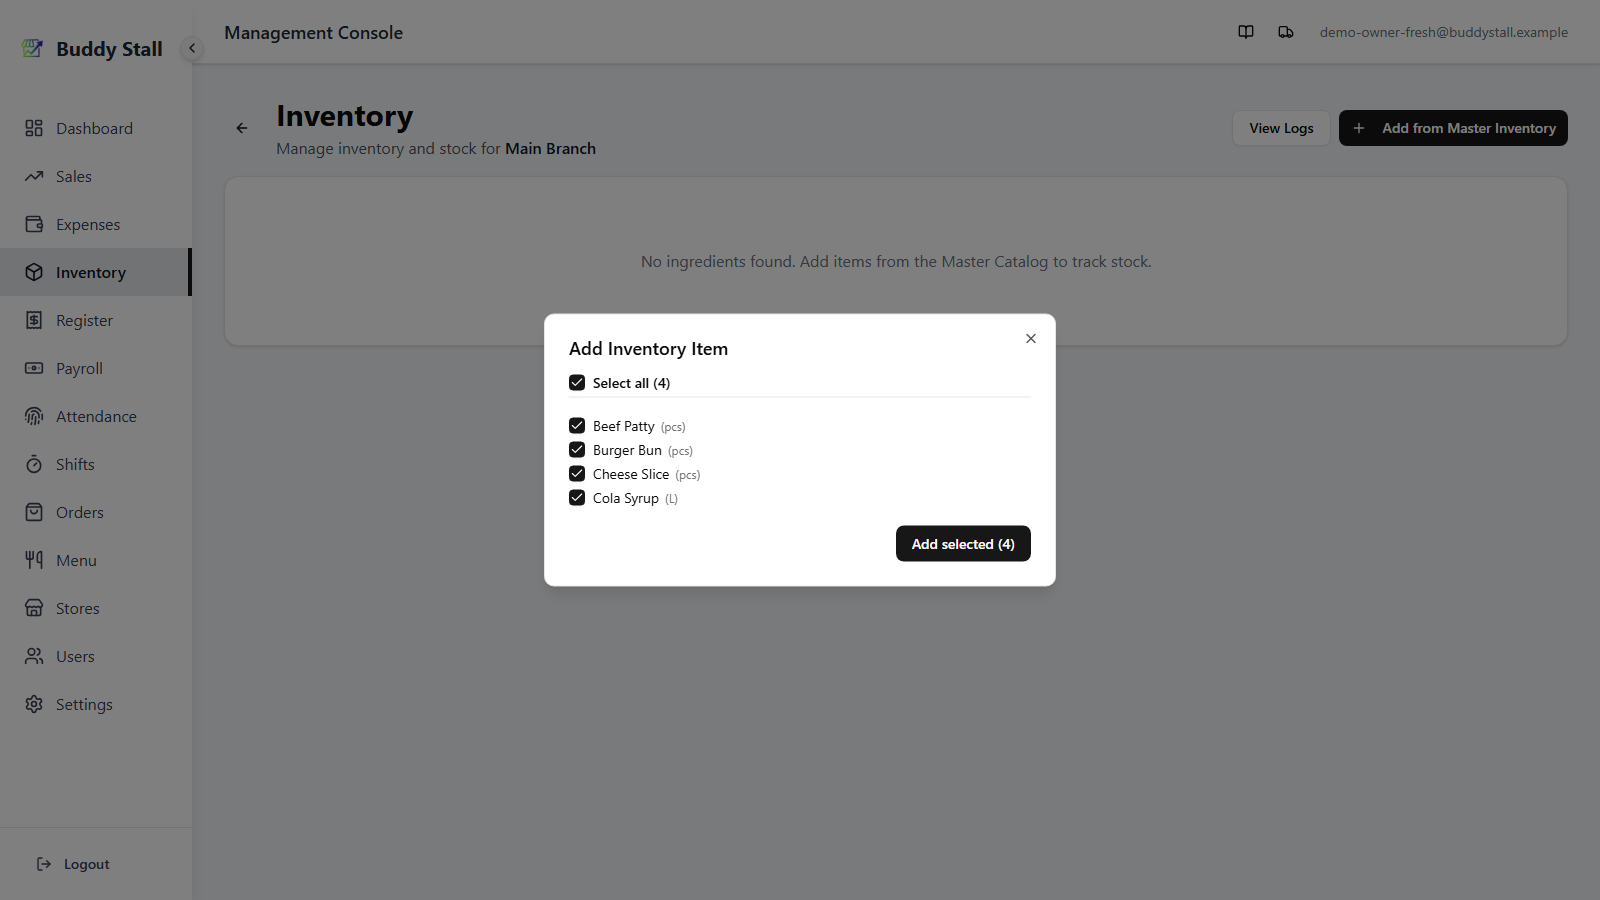Image resolution: width=1600 pixels, height=900 pixels.
Task: Click the Add Inventory Item dialog title
Action: click(648, 349)
